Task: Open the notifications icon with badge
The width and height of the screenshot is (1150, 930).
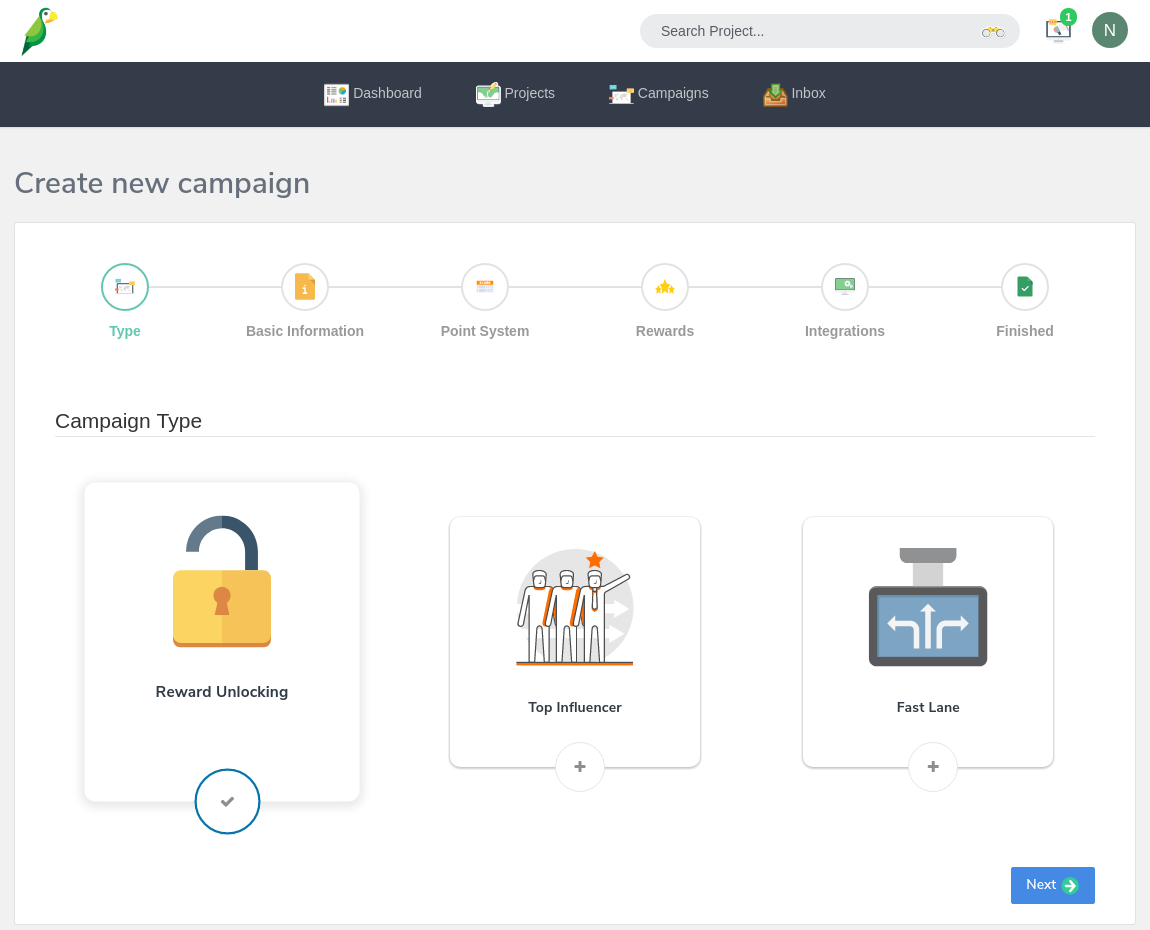Action: point(1058,29)
